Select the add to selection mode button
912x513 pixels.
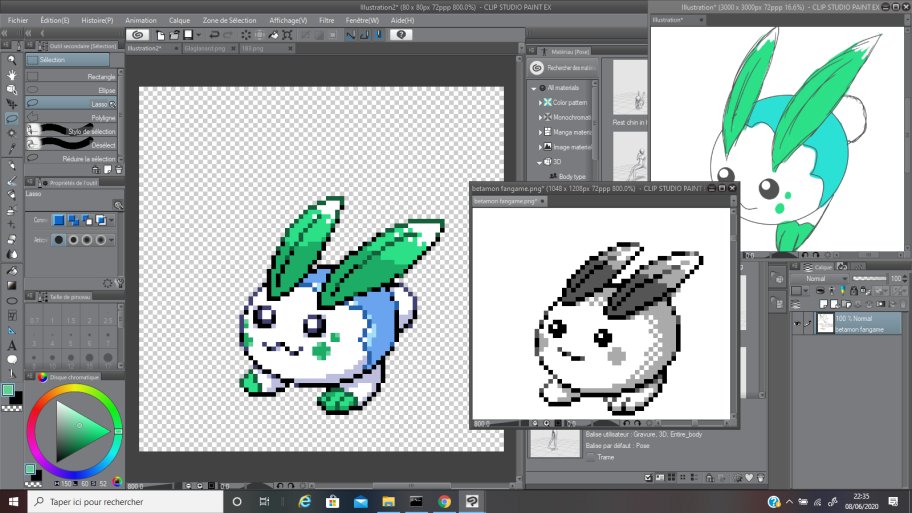pyautogui.click(x=73, y=220)
